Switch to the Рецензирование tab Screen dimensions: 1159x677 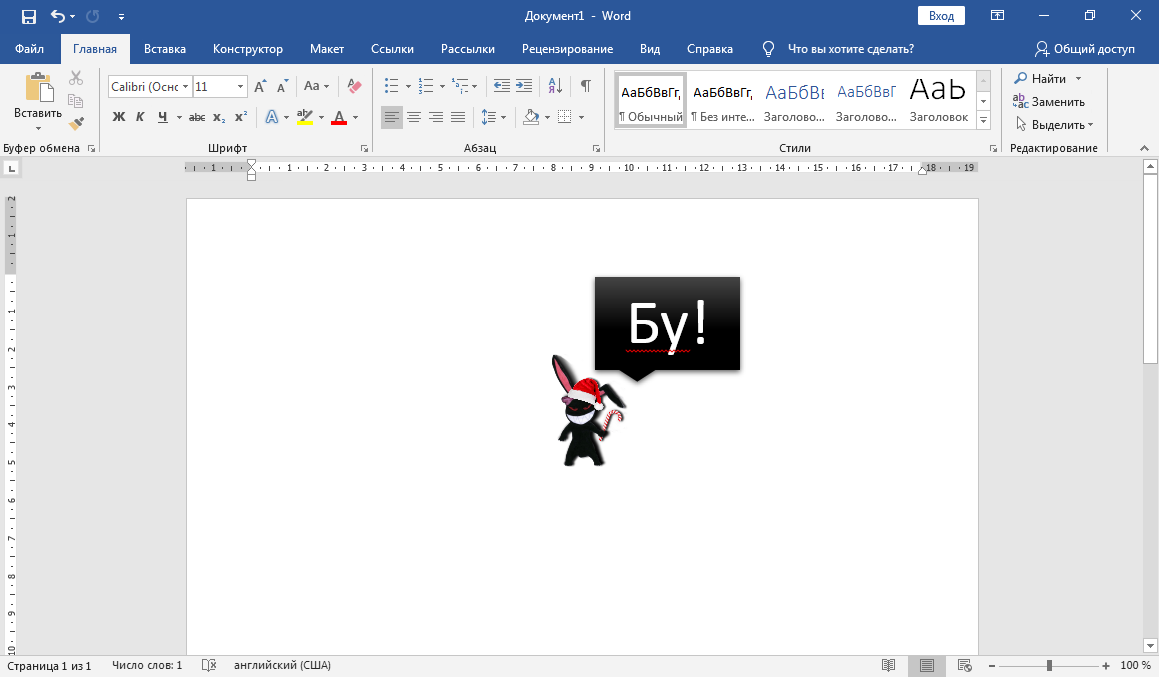tap(568, 49)
